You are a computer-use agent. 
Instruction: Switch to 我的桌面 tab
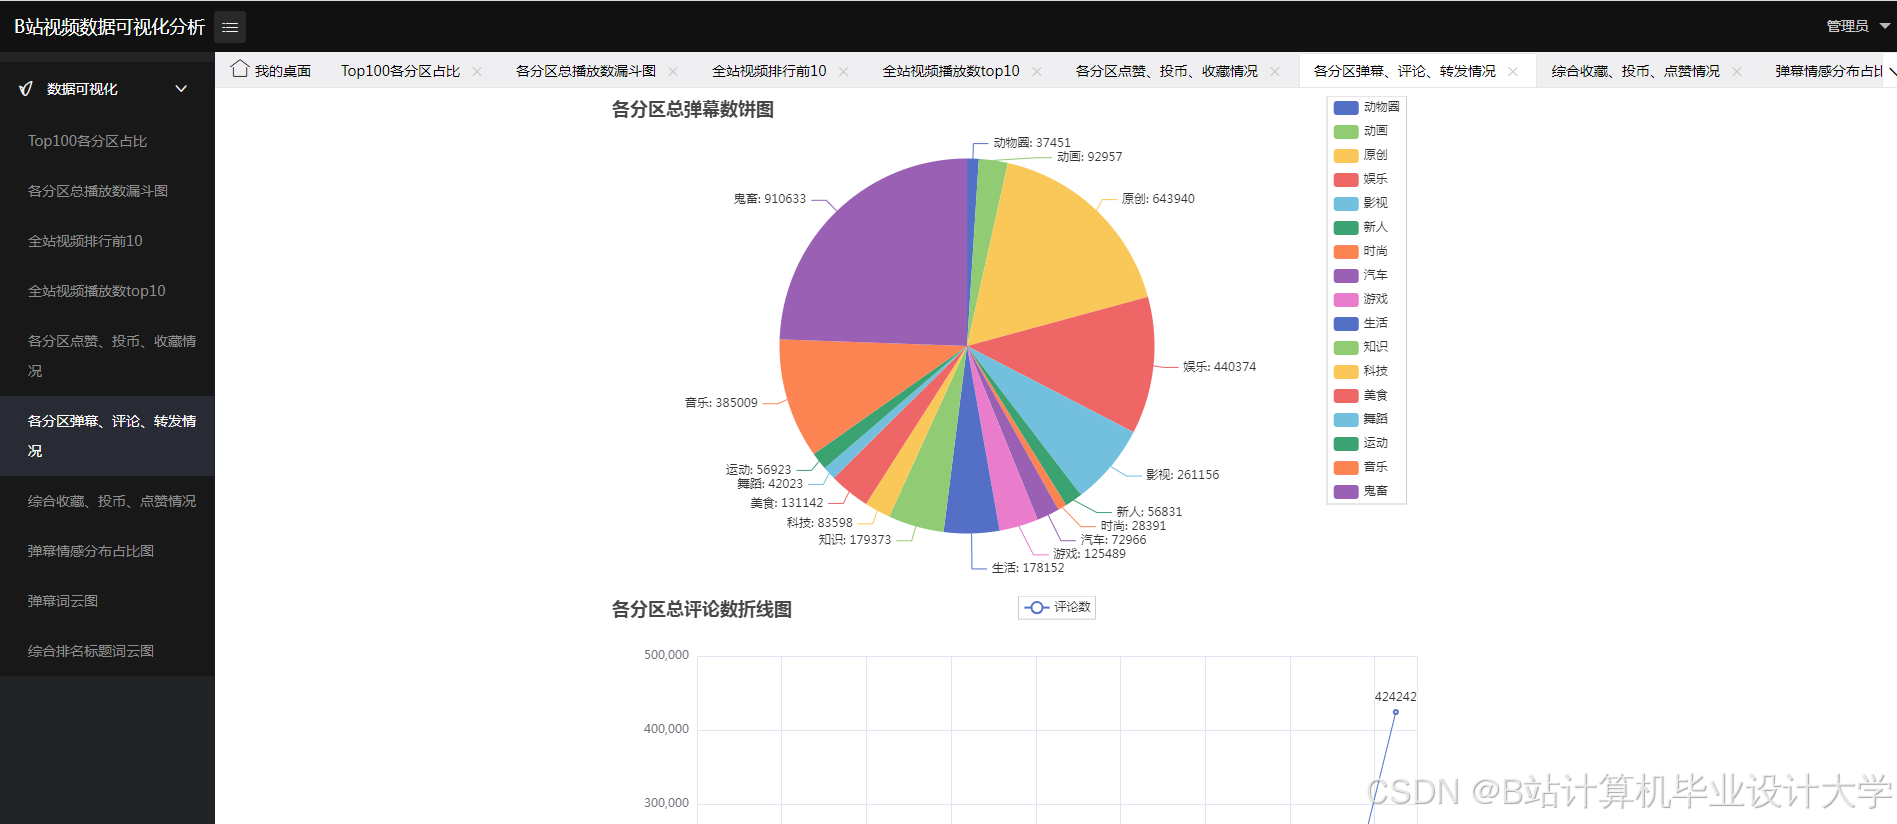(271, 71)
